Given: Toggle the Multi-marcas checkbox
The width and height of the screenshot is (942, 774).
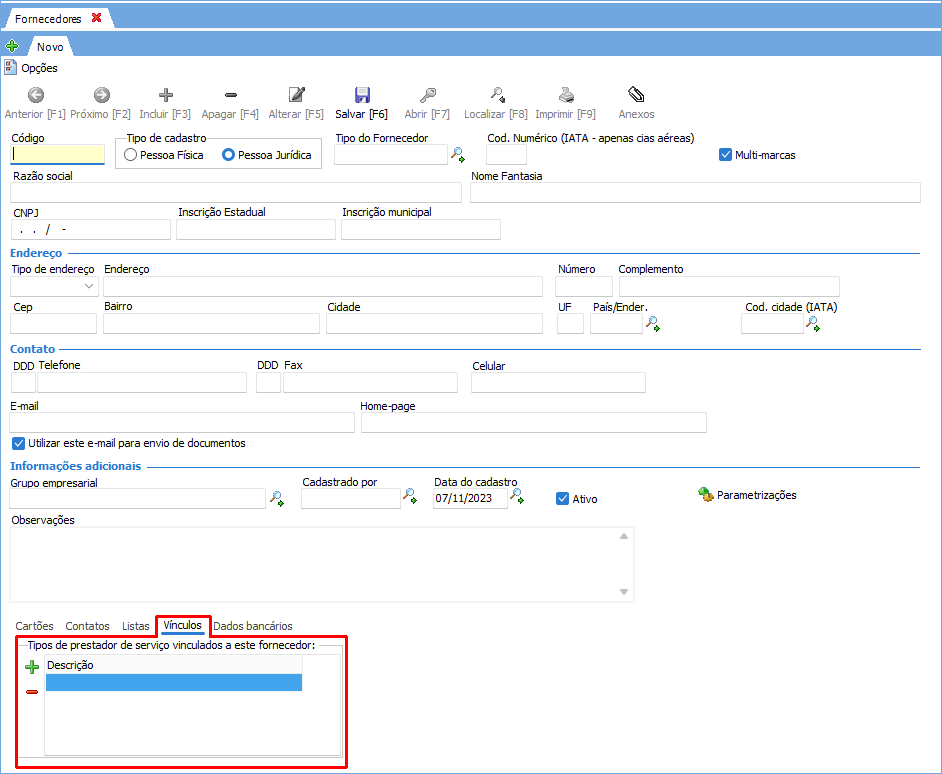Looking at the screenshot, I should coord(725,155).
